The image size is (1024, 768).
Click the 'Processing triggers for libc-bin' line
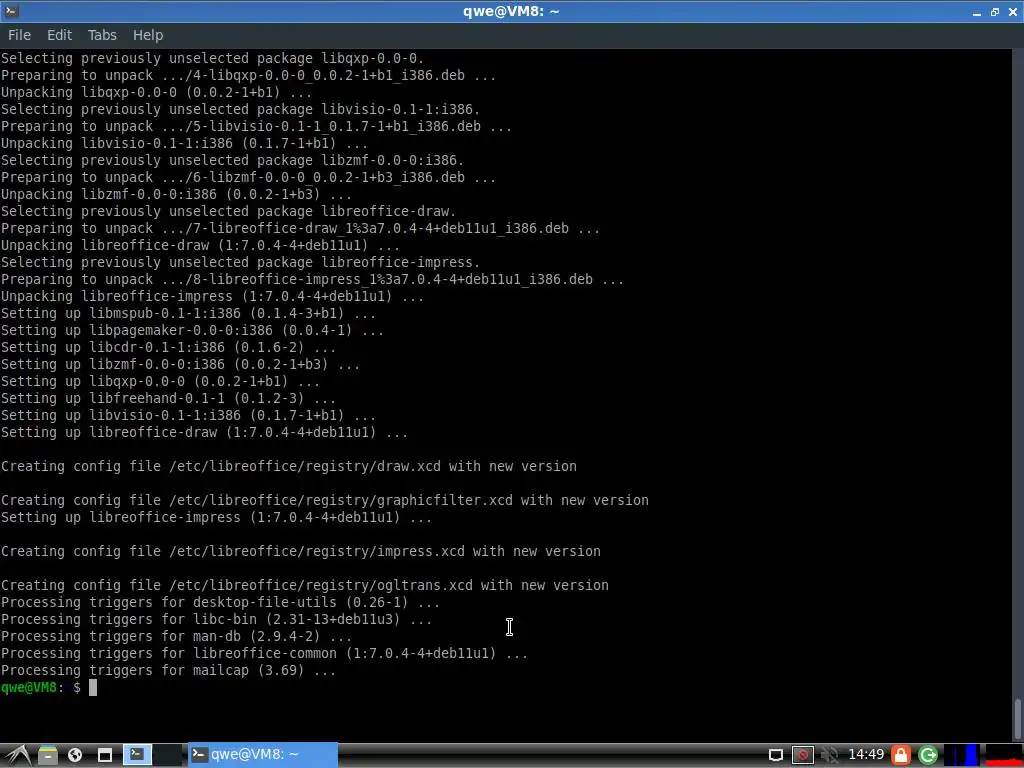tap(216, 620)
